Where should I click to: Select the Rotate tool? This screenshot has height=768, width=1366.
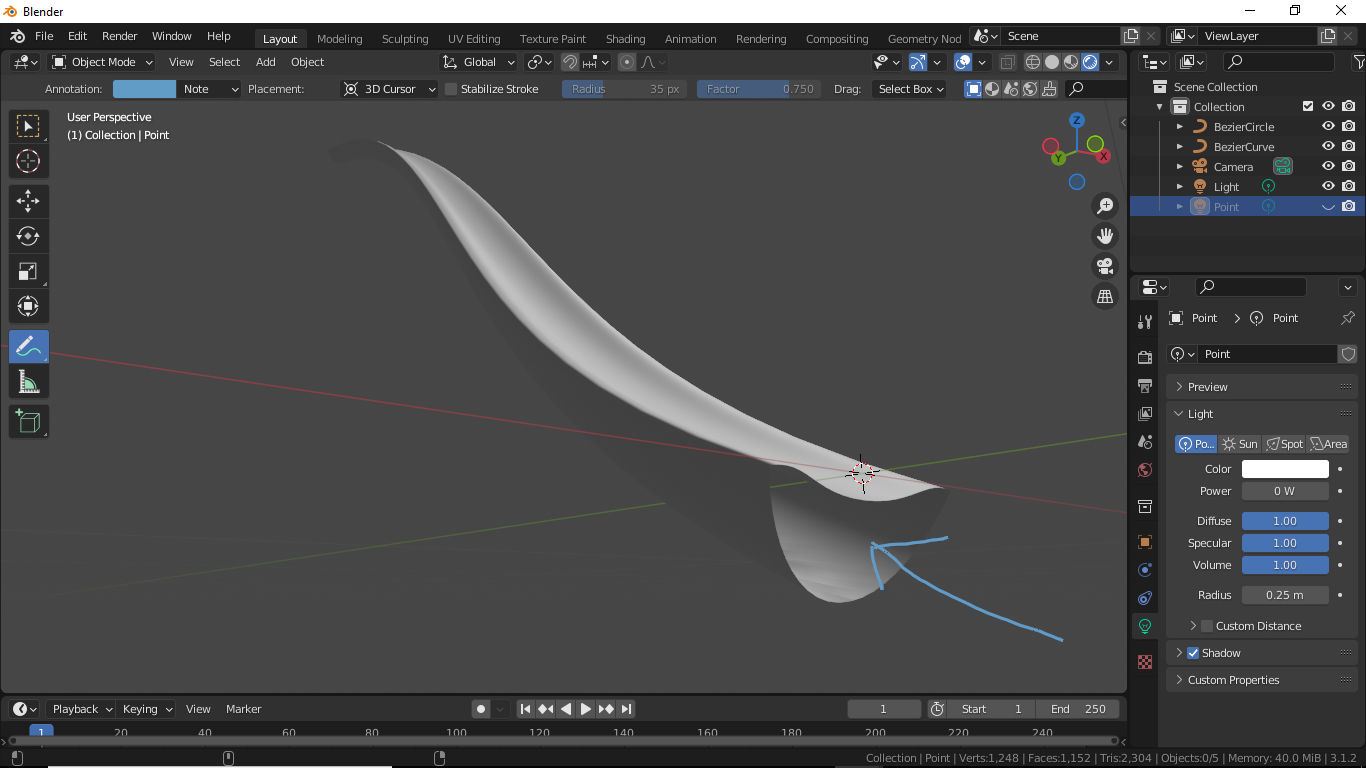pyautogui.click(x=28, y=236)
